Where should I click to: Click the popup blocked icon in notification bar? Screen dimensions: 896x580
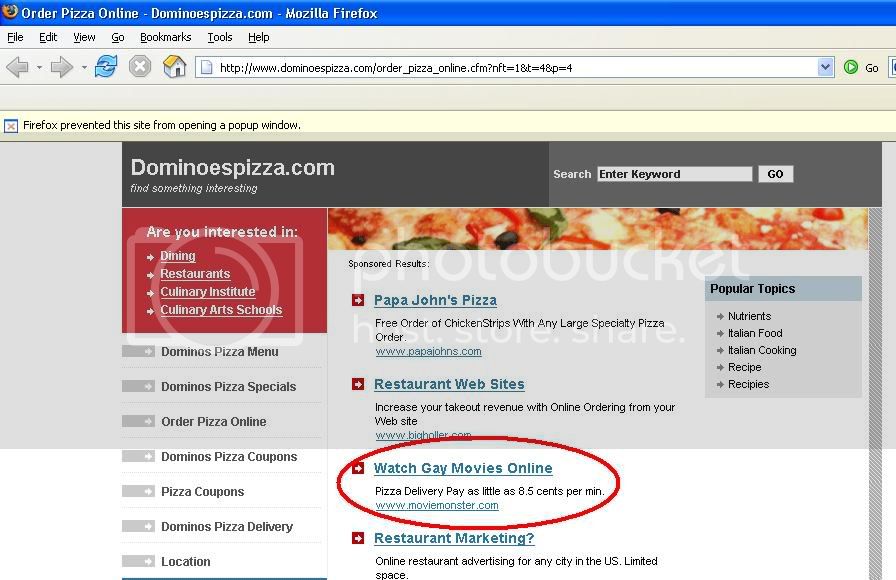[10, 126]
